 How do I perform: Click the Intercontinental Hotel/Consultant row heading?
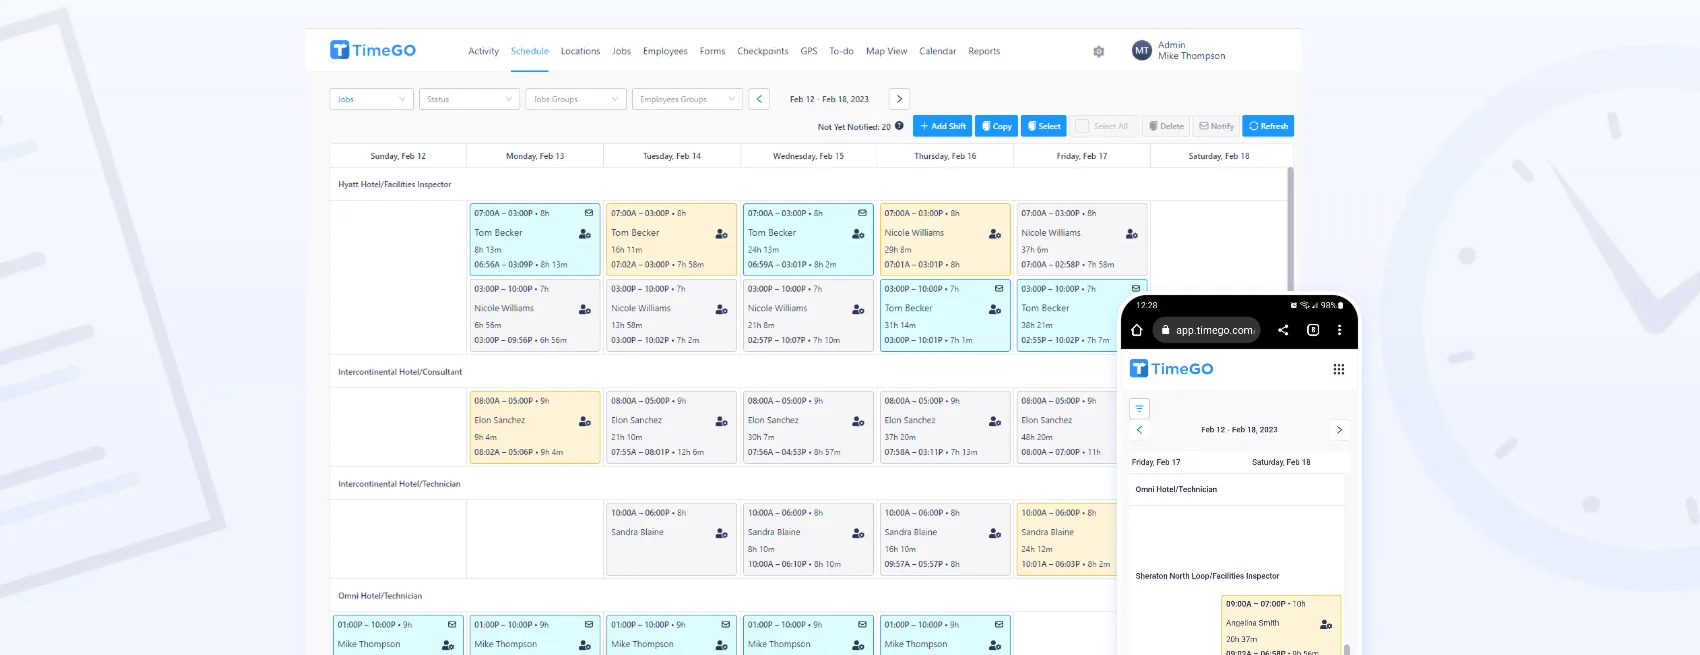pos(400,372)
